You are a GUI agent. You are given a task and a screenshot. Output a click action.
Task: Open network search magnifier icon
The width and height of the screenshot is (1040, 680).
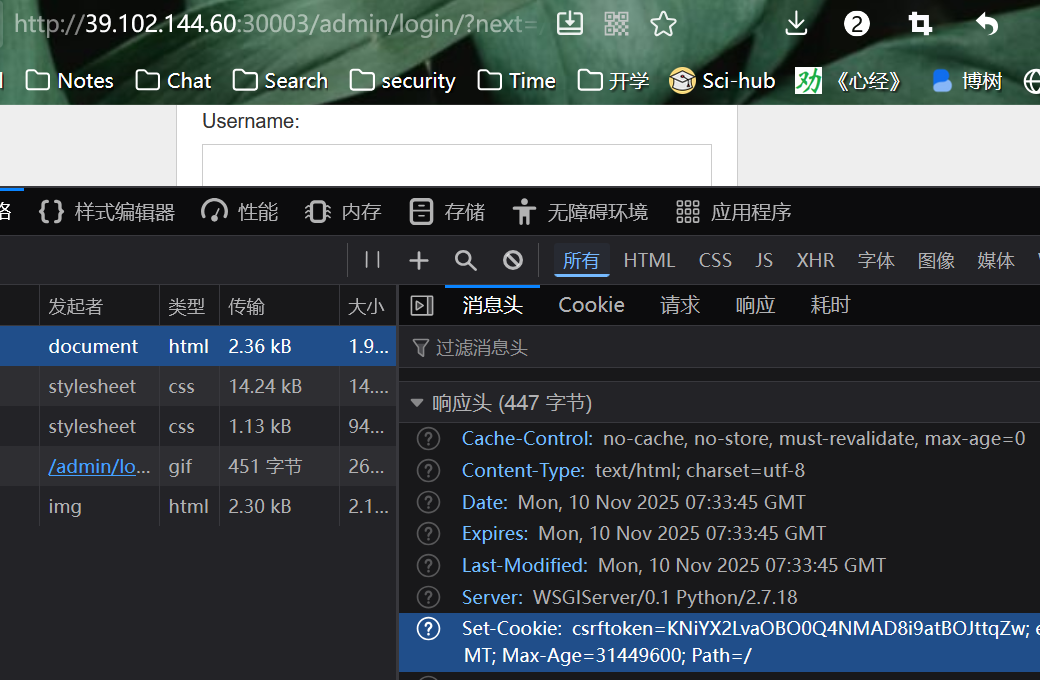[x=466, y=260]
